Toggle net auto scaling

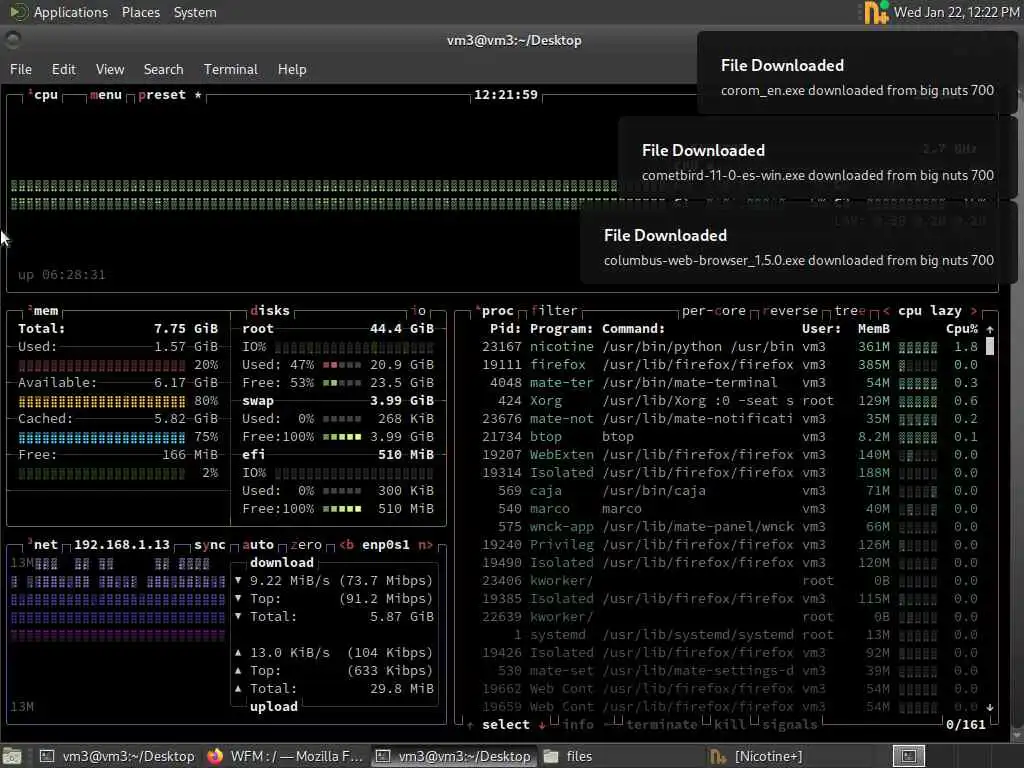(258, 545)
